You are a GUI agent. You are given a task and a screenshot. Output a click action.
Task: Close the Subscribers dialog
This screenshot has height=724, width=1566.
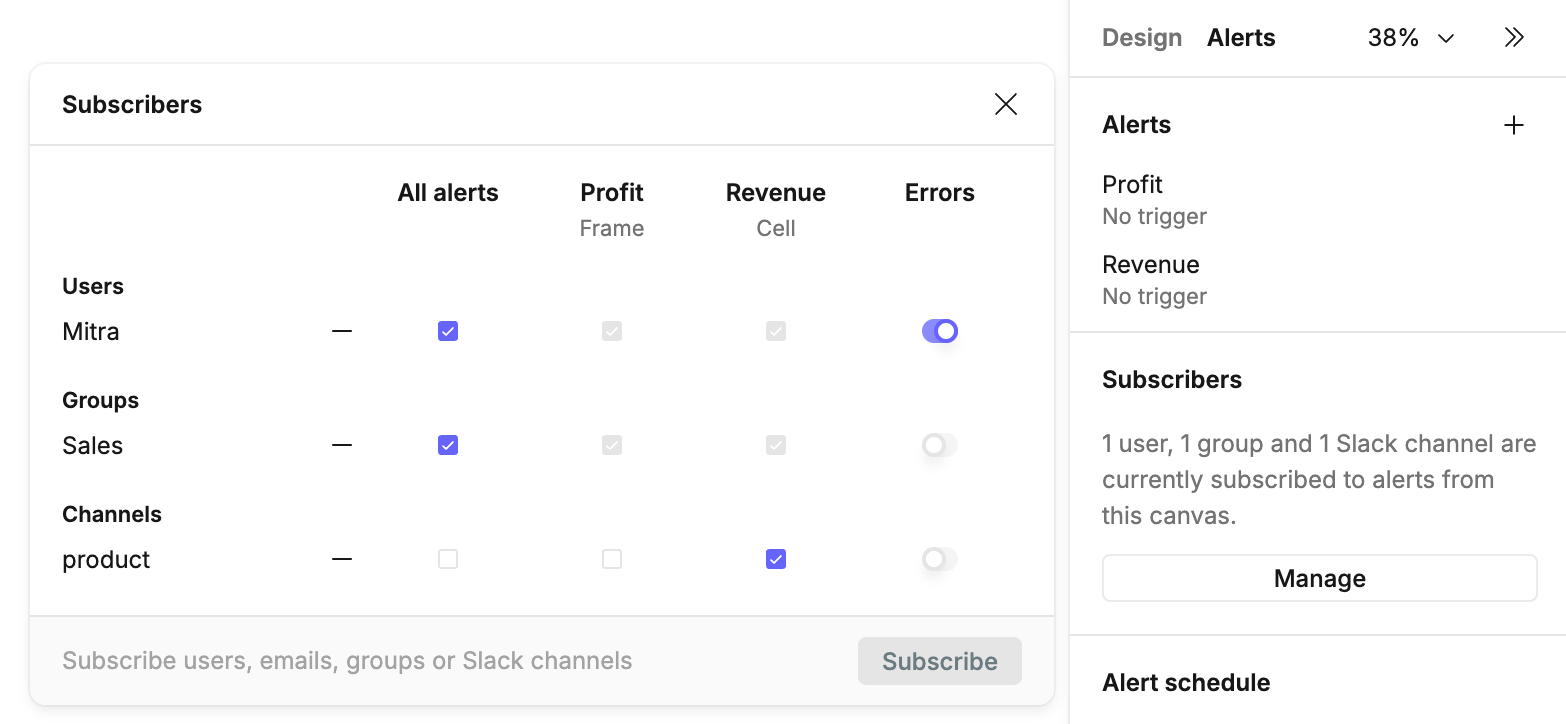click(1006, 104)
